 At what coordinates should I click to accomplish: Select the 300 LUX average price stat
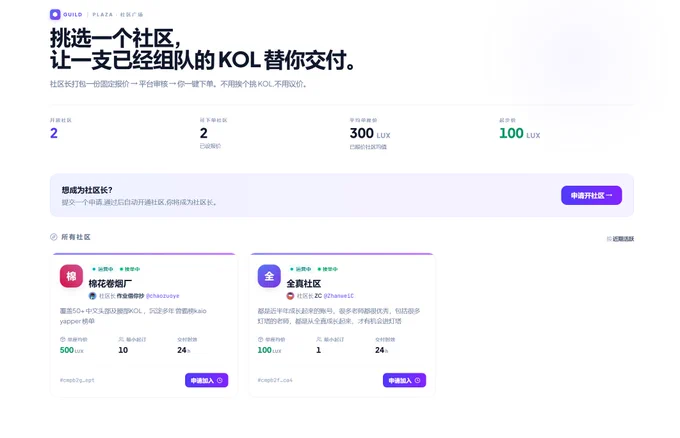370,133
